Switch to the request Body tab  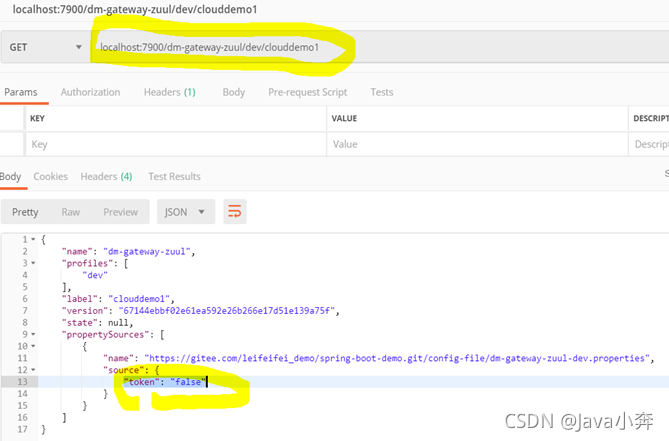(x=233, y=92)
